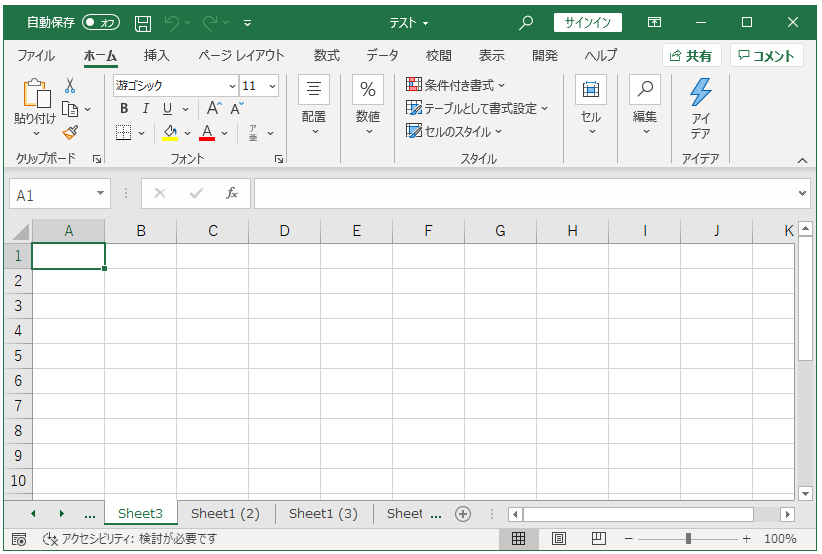Click the Share button

pos(691,56)
